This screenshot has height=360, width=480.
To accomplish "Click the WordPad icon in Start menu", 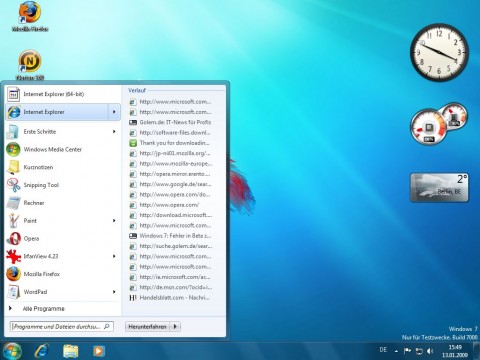I will pos(13,292).
